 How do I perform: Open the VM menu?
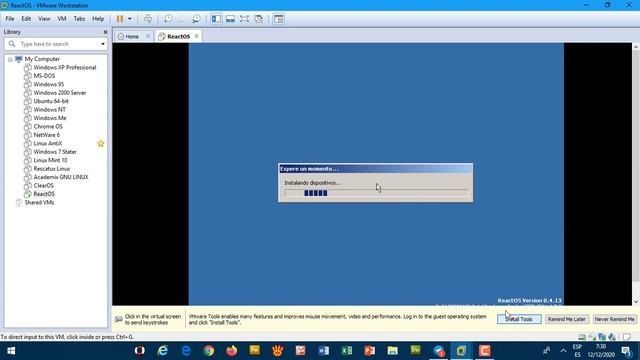click(x=62, y=19)
